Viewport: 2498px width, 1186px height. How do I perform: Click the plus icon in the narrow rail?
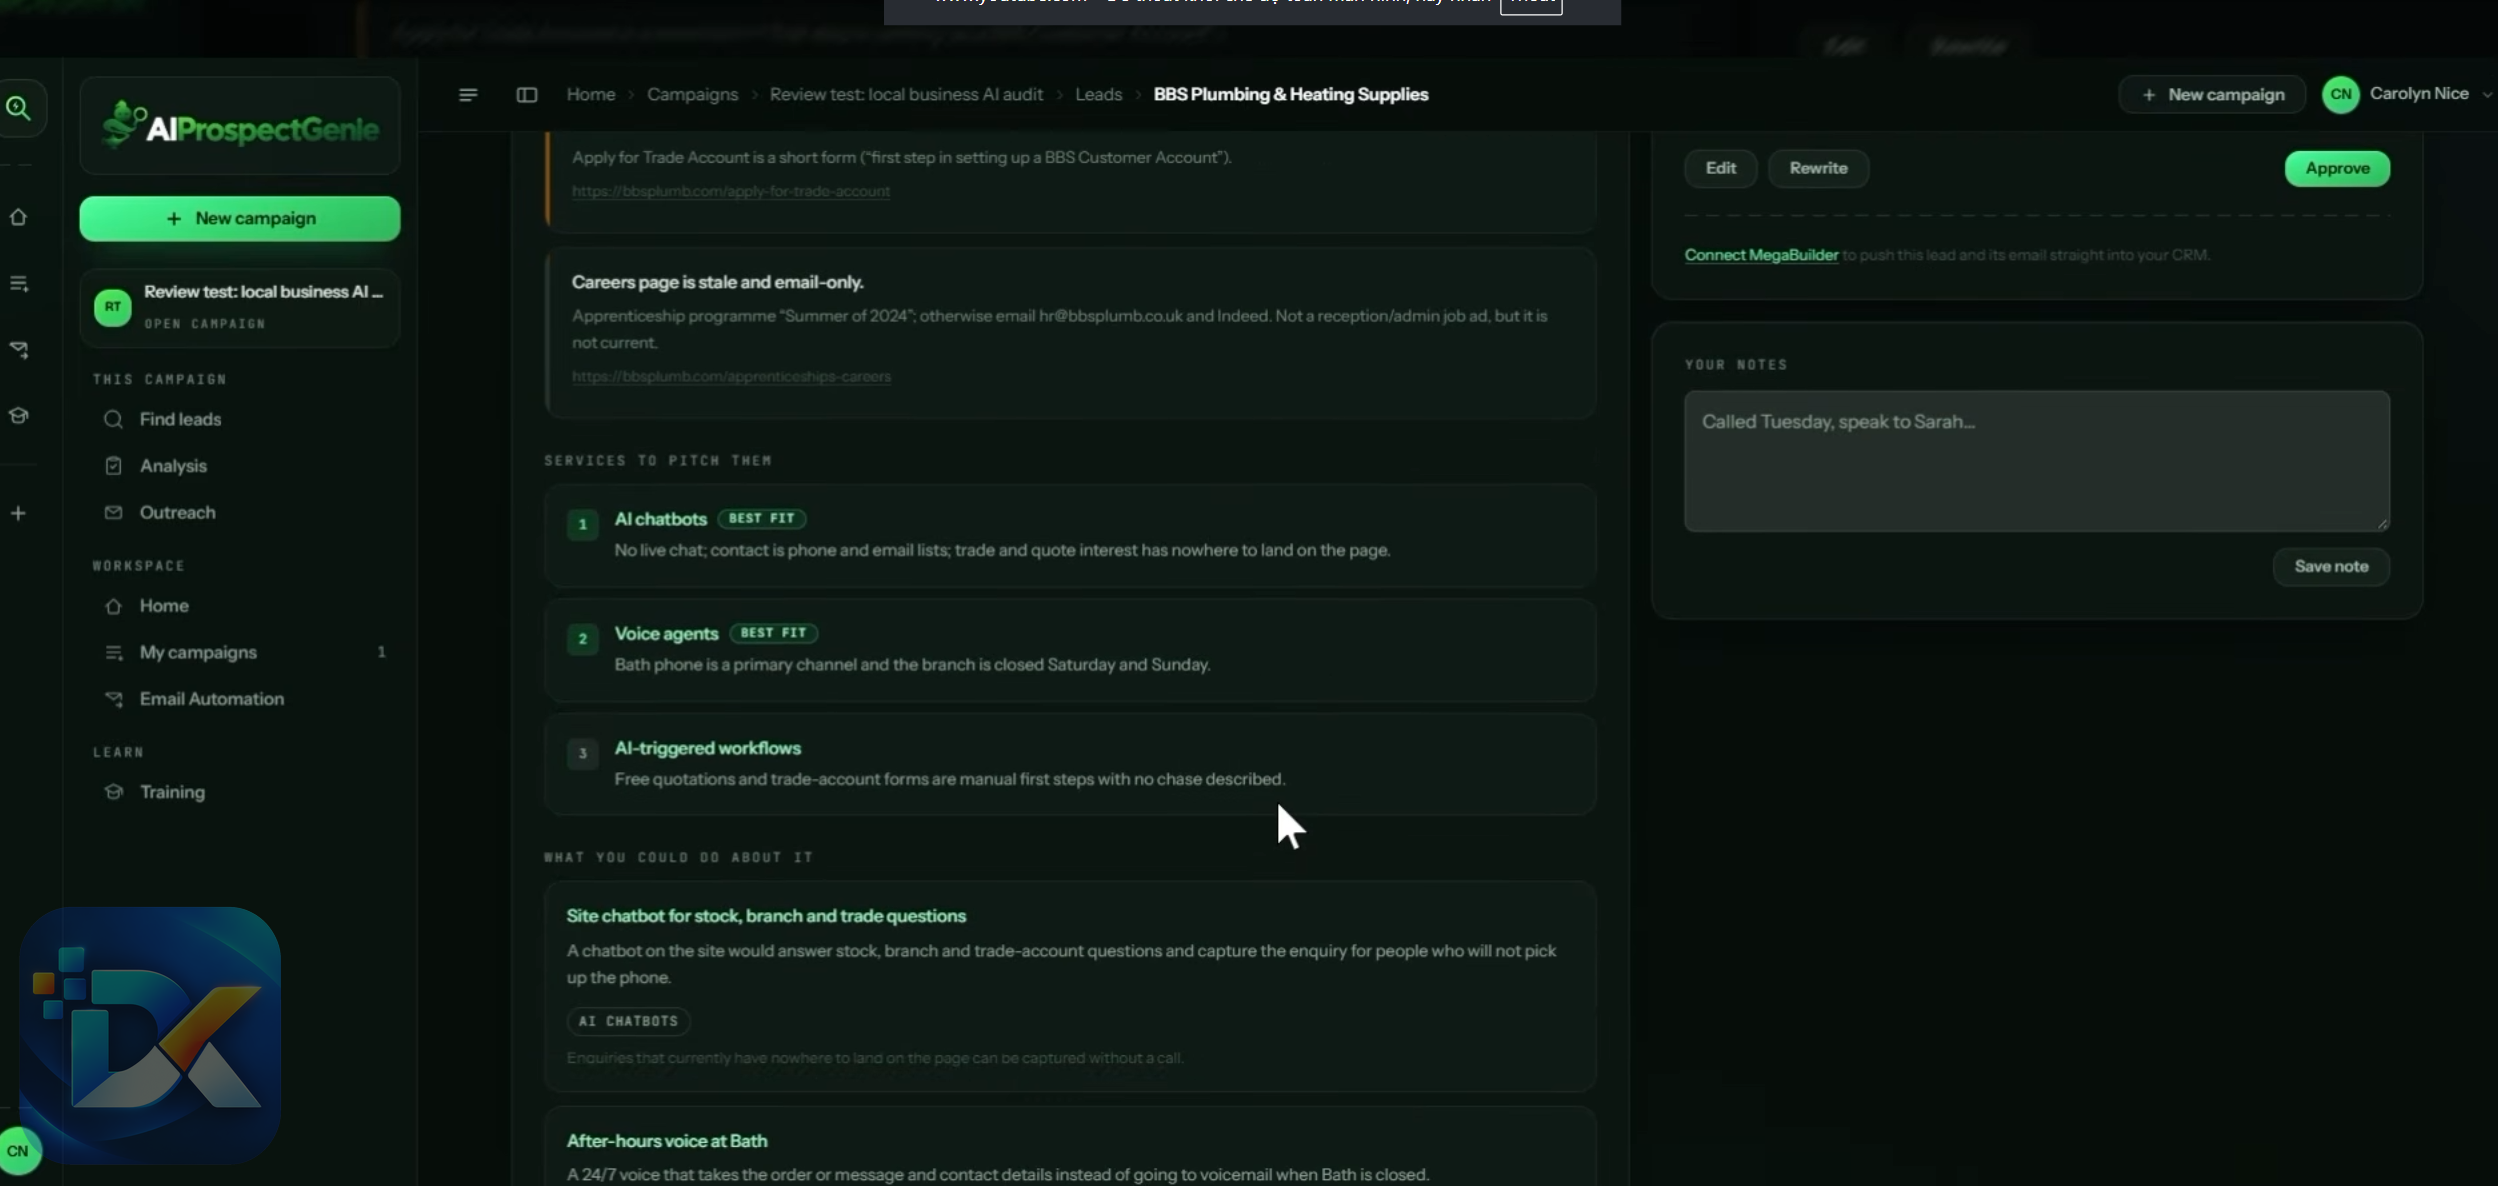(x=18, y=513)
